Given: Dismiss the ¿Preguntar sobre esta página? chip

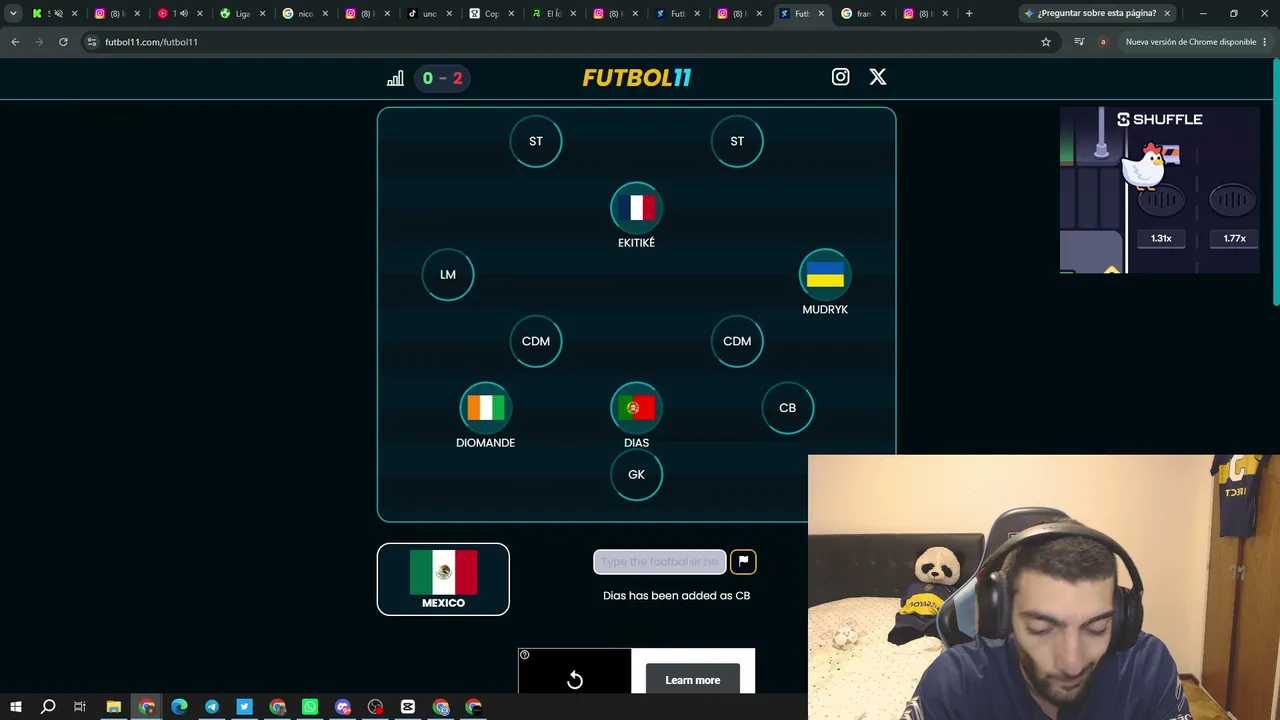Looking at the screenshot, I should point(1167,14).
